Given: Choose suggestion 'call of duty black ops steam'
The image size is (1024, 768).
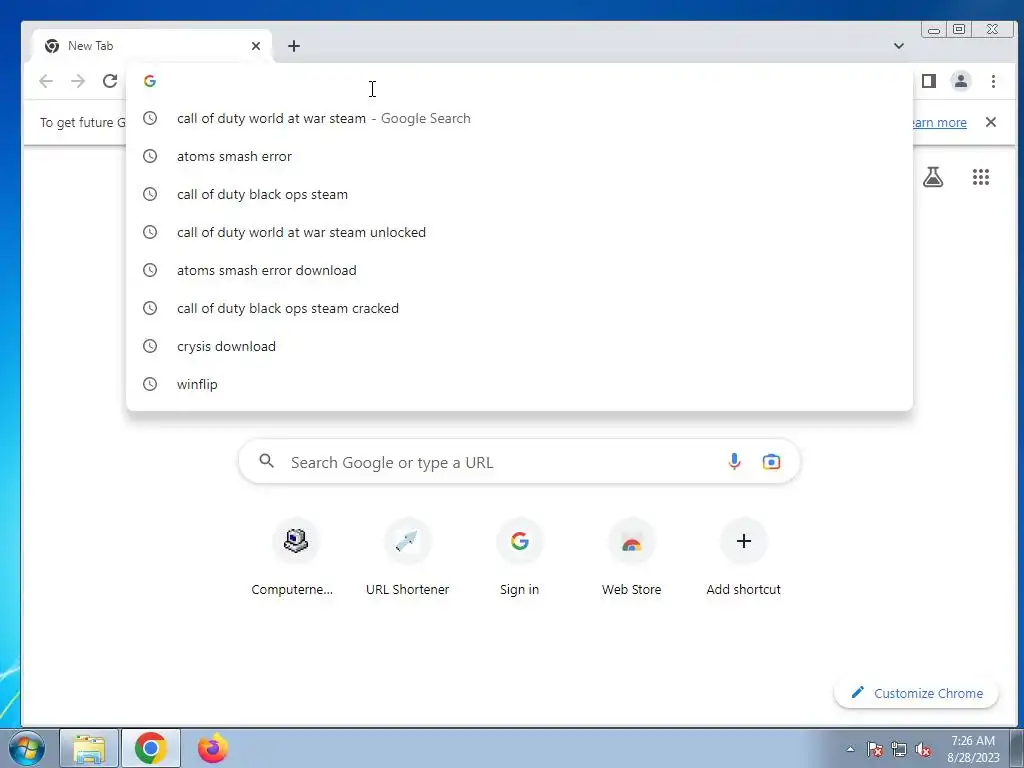Looking at the screenshot, I should [x=519, y=194].
